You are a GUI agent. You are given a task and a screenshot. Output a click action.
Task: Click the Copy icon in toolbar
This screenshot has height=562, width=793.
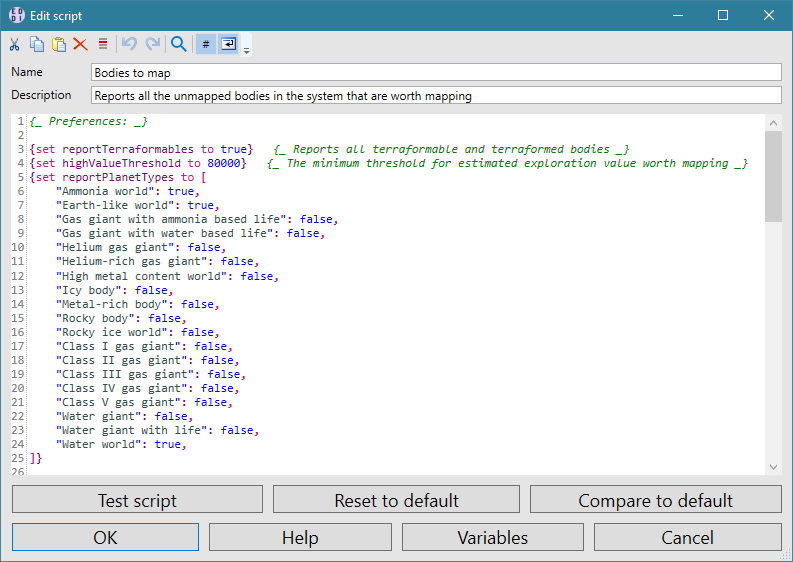(x=36, y=45)
